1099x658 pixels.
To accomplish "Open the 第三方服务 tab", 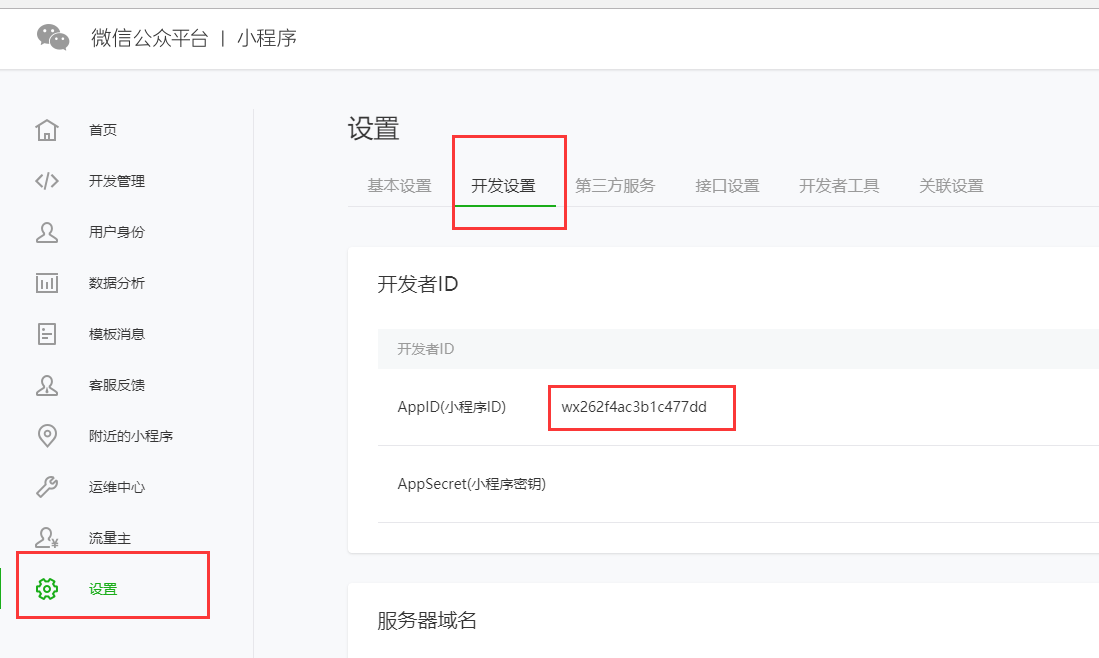I will (x=615, y=186).
